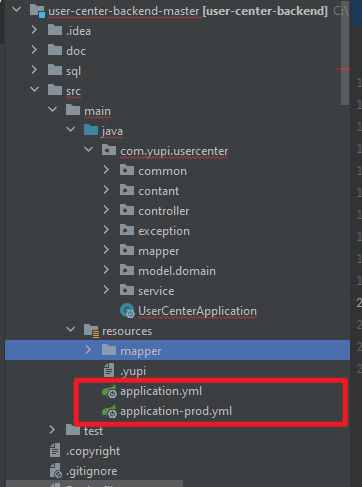Expand the sql folder

pos(34,70)
